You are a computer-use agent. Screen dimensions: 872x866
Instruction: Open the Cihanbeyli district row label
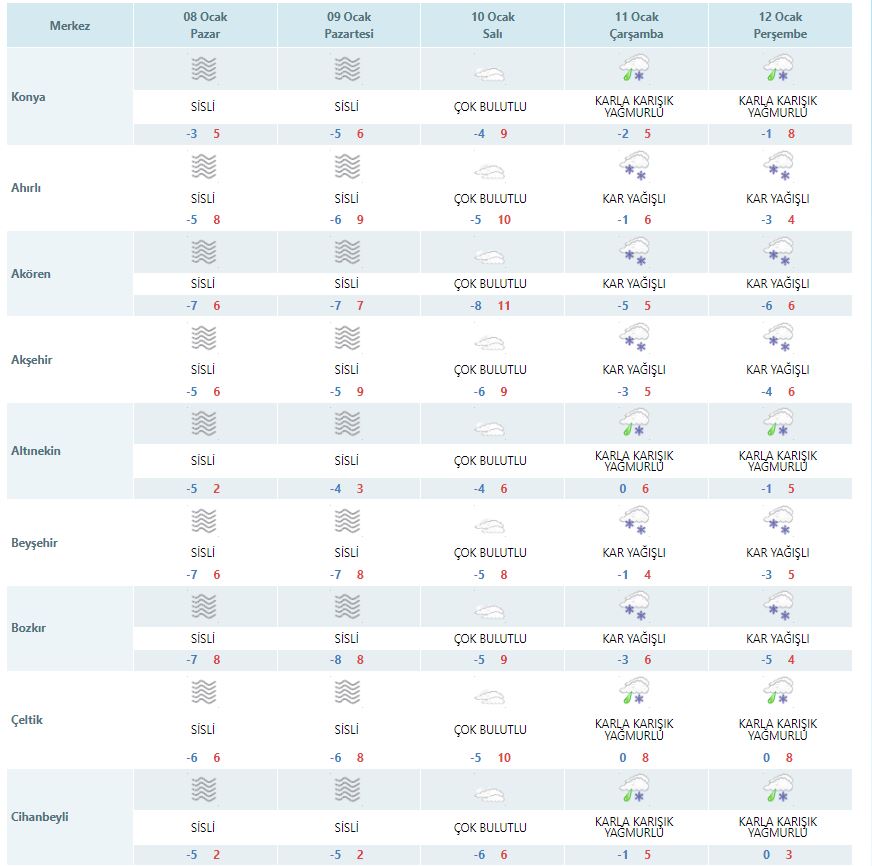[x=41, y=816]
